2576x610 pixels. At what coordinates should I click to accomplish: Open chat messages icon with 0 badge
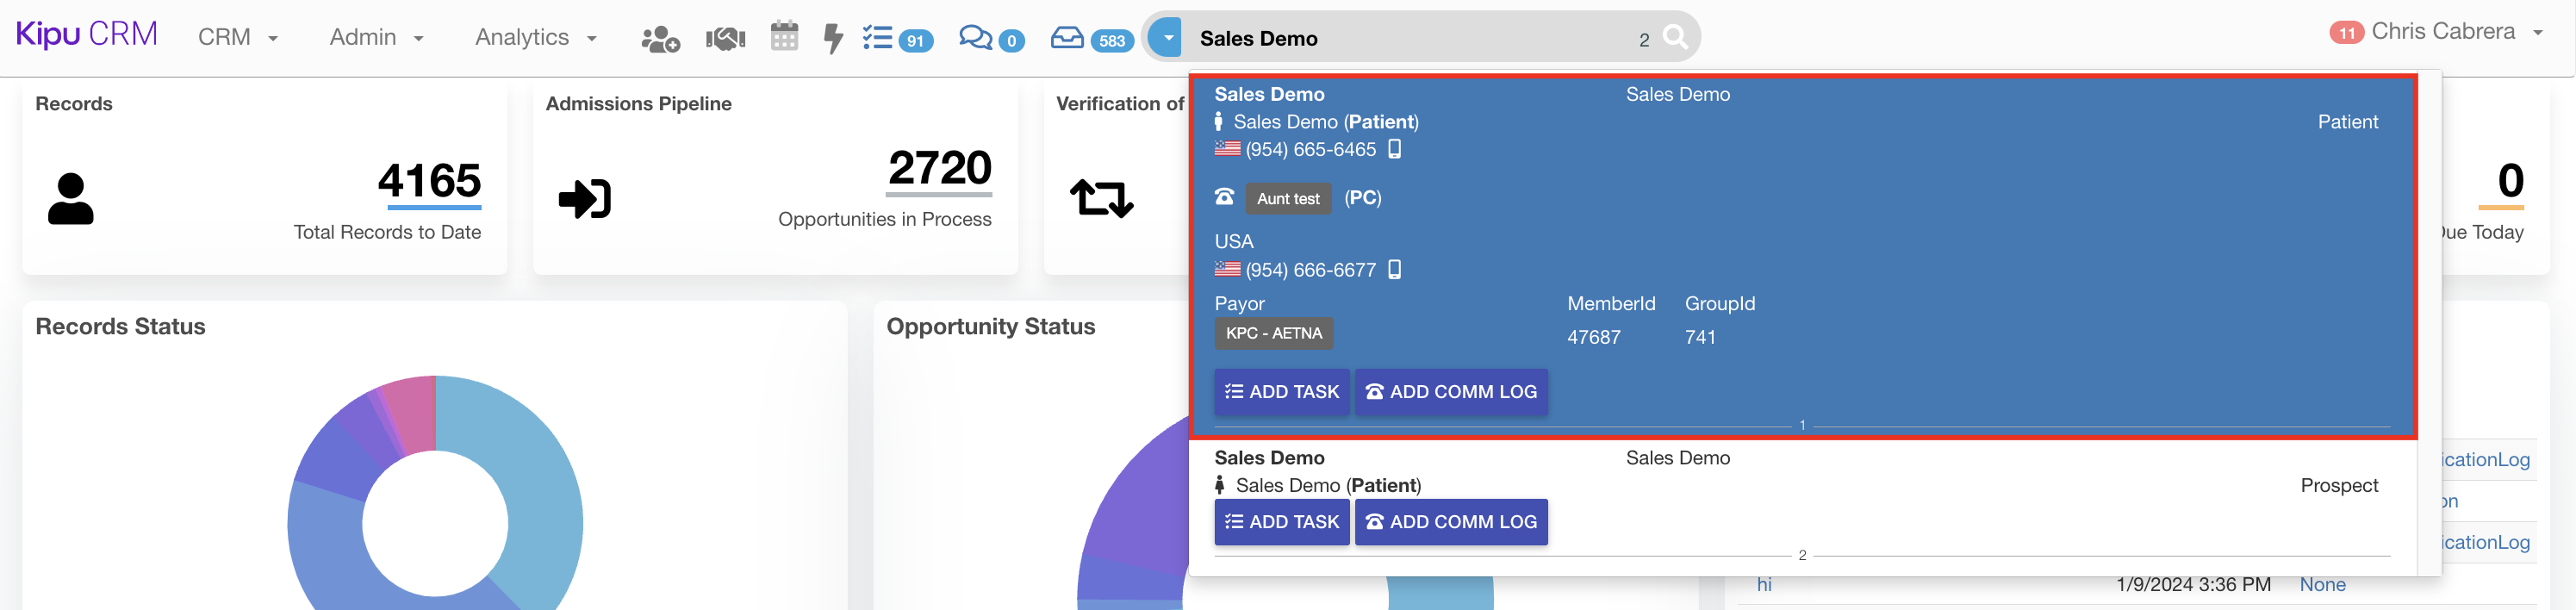click(990, 39)
